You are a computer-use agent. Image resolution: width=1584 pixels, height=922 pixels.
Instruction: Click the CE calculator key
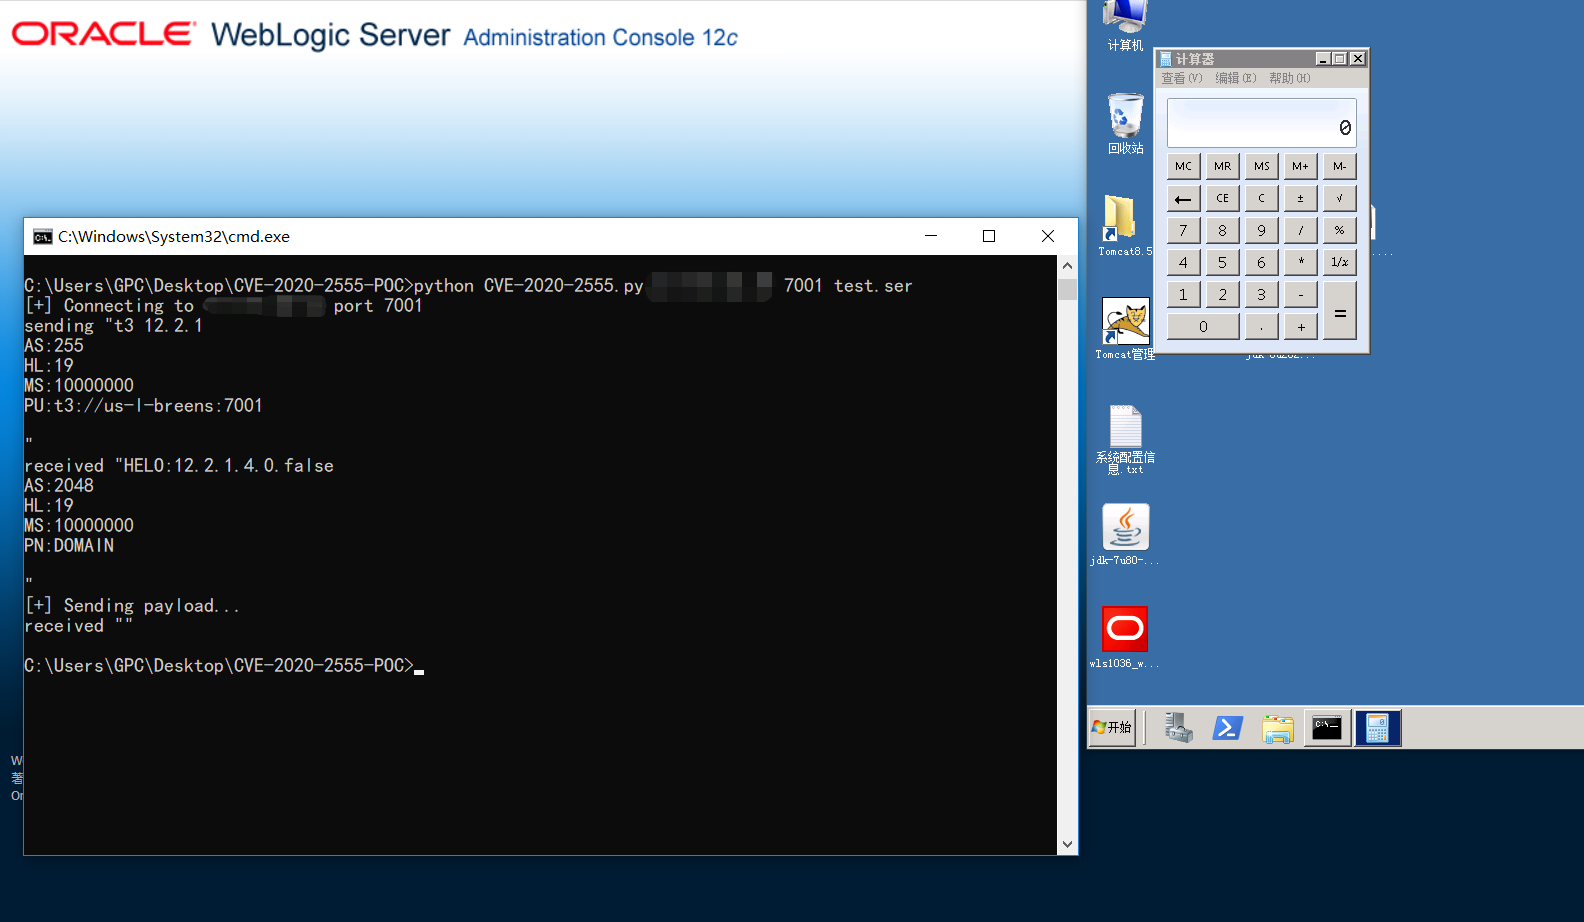click(x=1222, y=198)
